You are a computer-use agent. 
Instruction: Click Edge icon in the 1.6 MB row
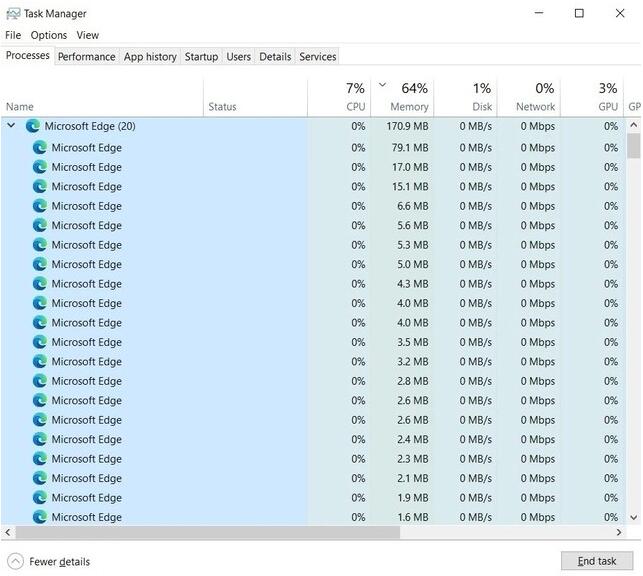point(40,517)
